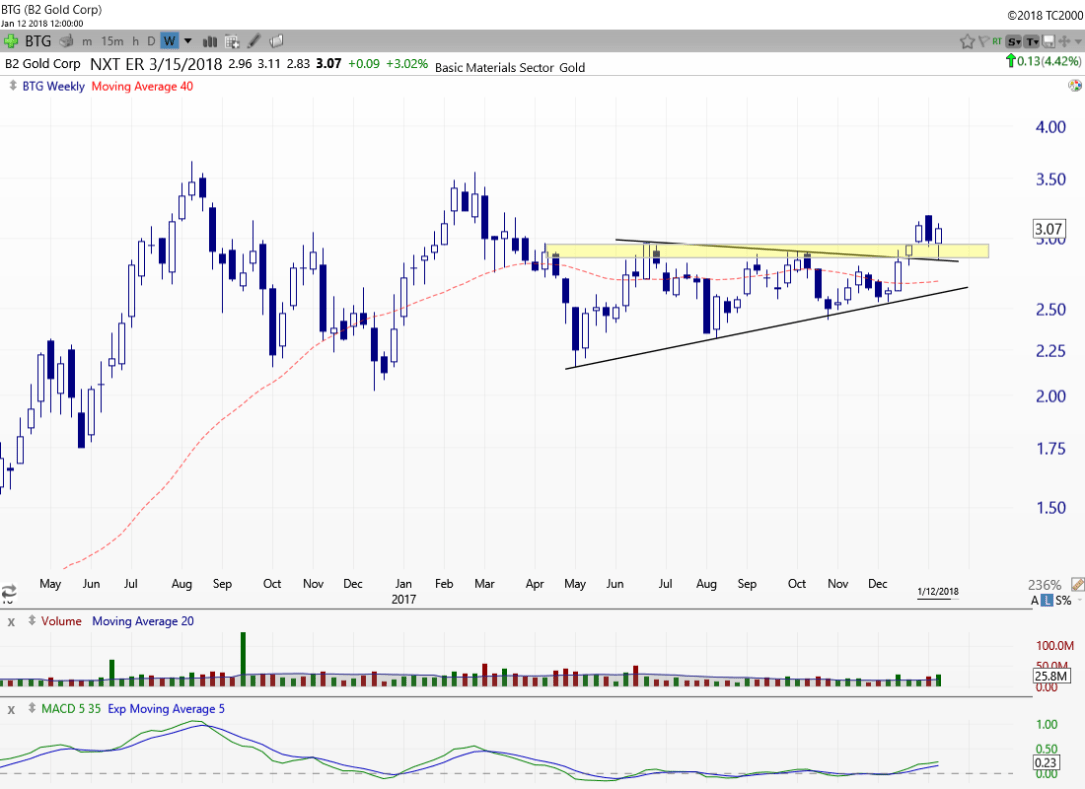Toggle the L log scale option
1085x789 pixels.
click(x=1048, y=600)
